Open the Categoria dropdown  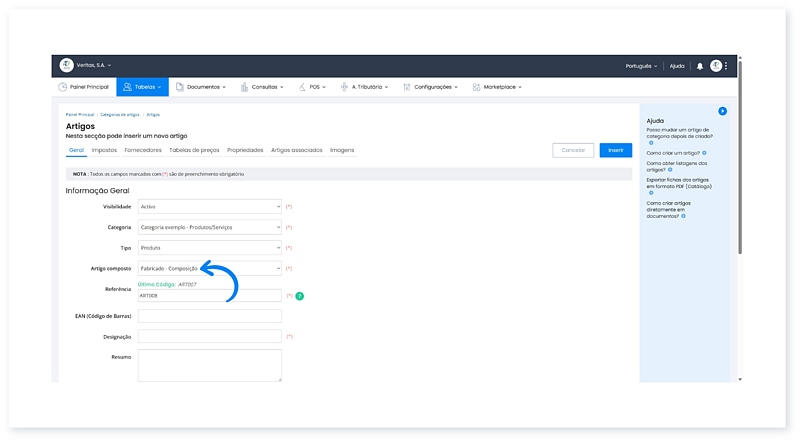click(210, 227)
